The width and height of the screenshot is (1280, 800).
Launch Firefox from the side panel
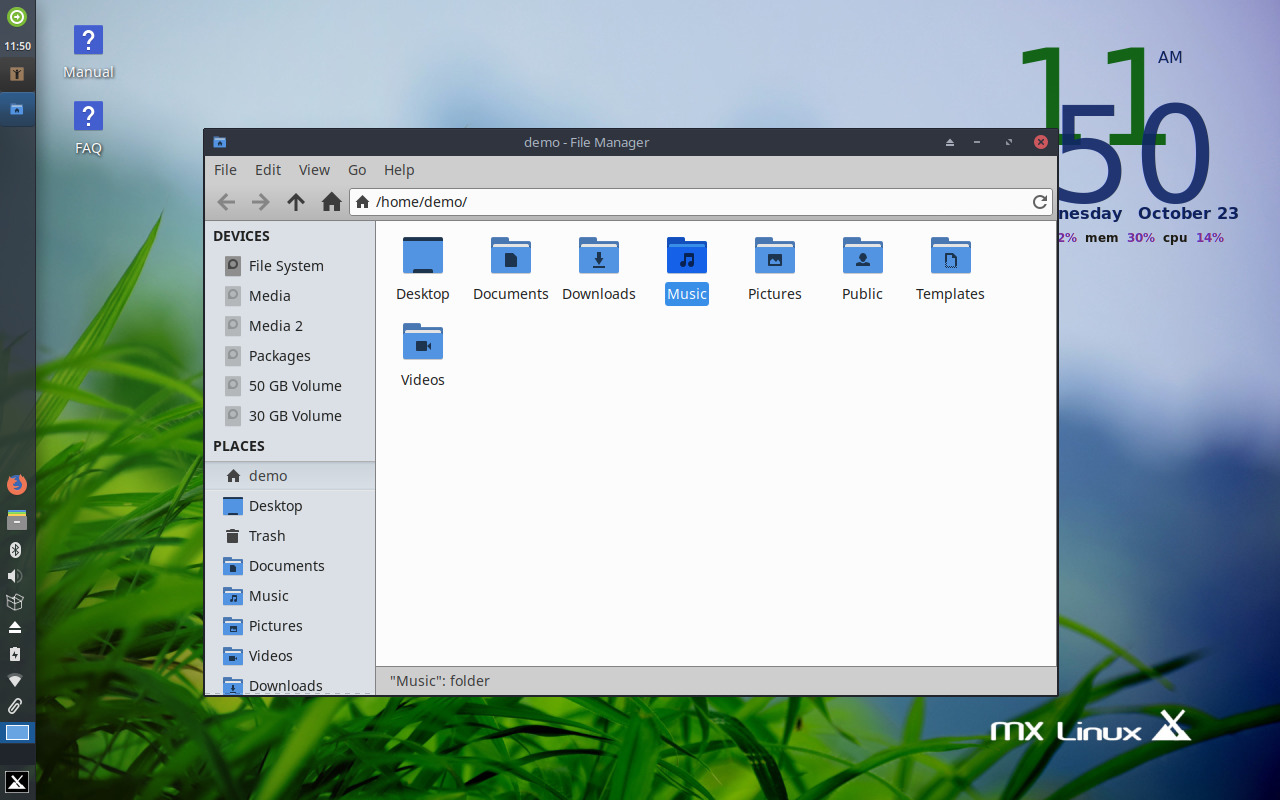tap(17, 485)
